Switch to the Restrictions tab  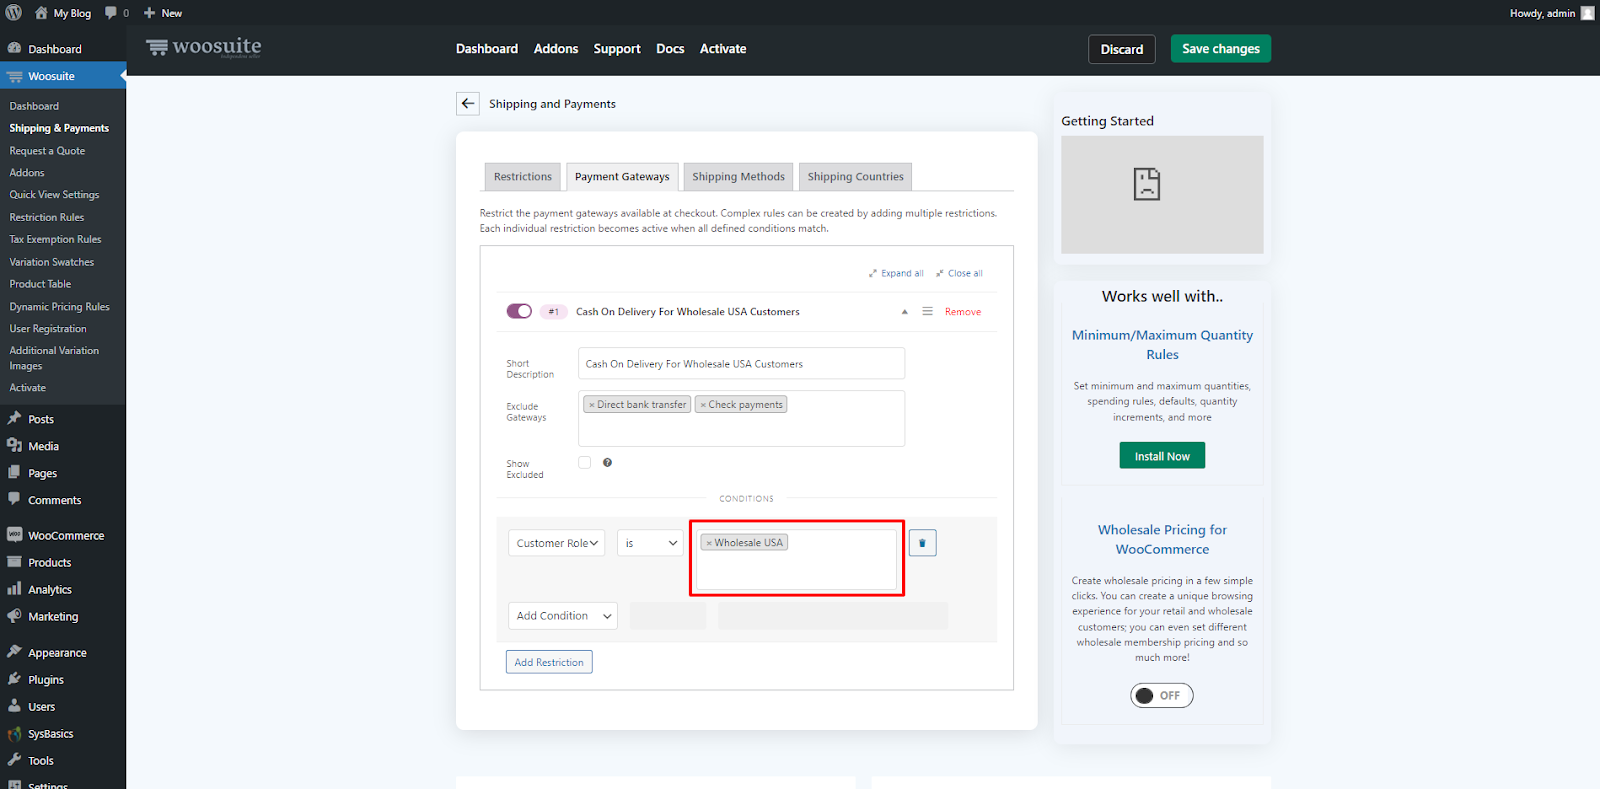[522, 176]
